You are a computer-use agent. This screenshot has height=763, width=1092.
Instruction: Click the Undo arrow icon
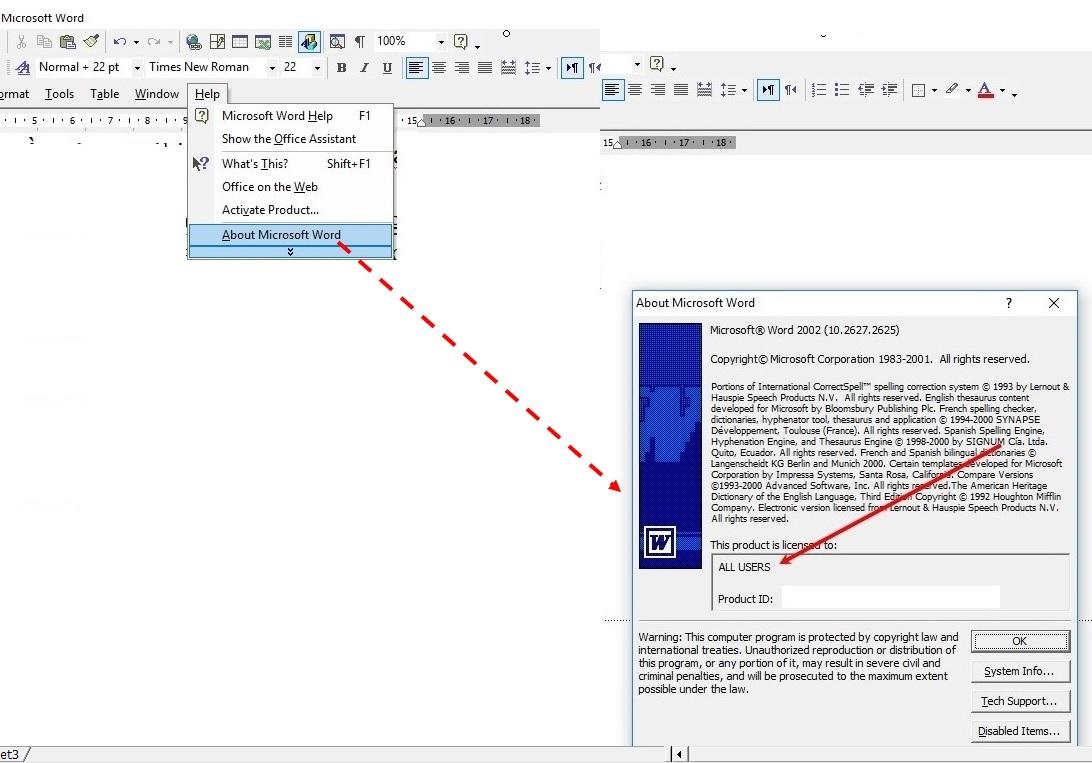120,42
